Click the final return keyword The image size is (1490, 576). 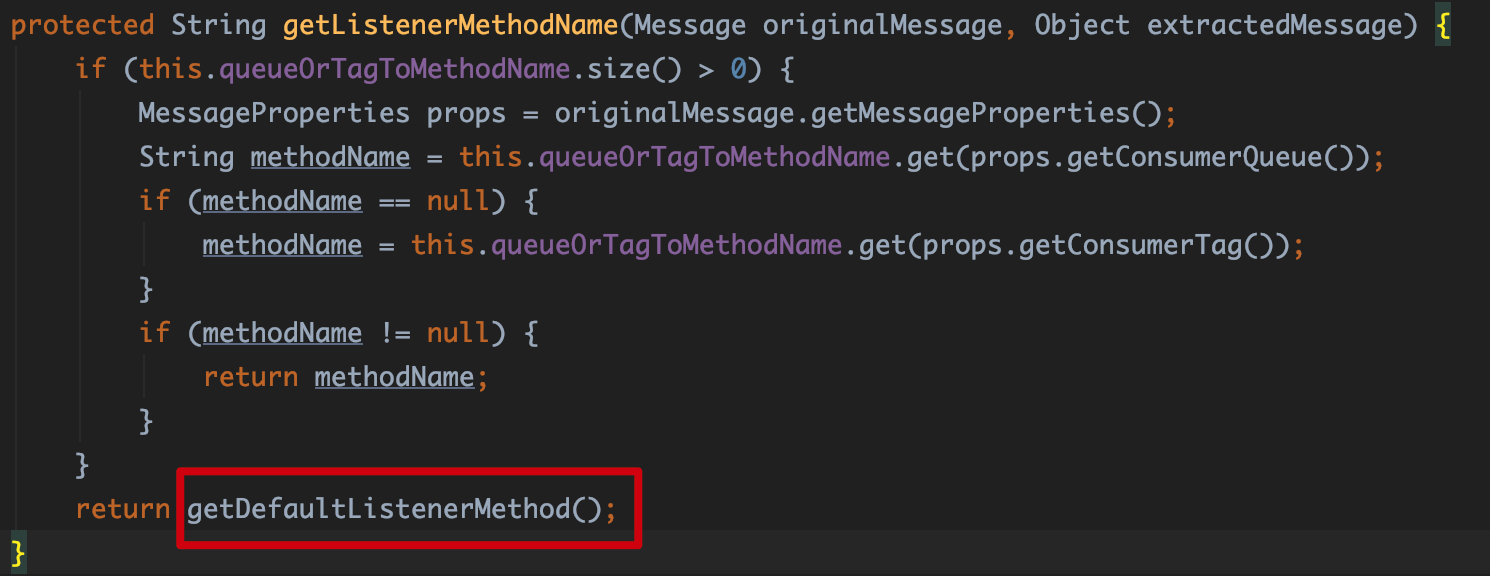coord(122,509)
